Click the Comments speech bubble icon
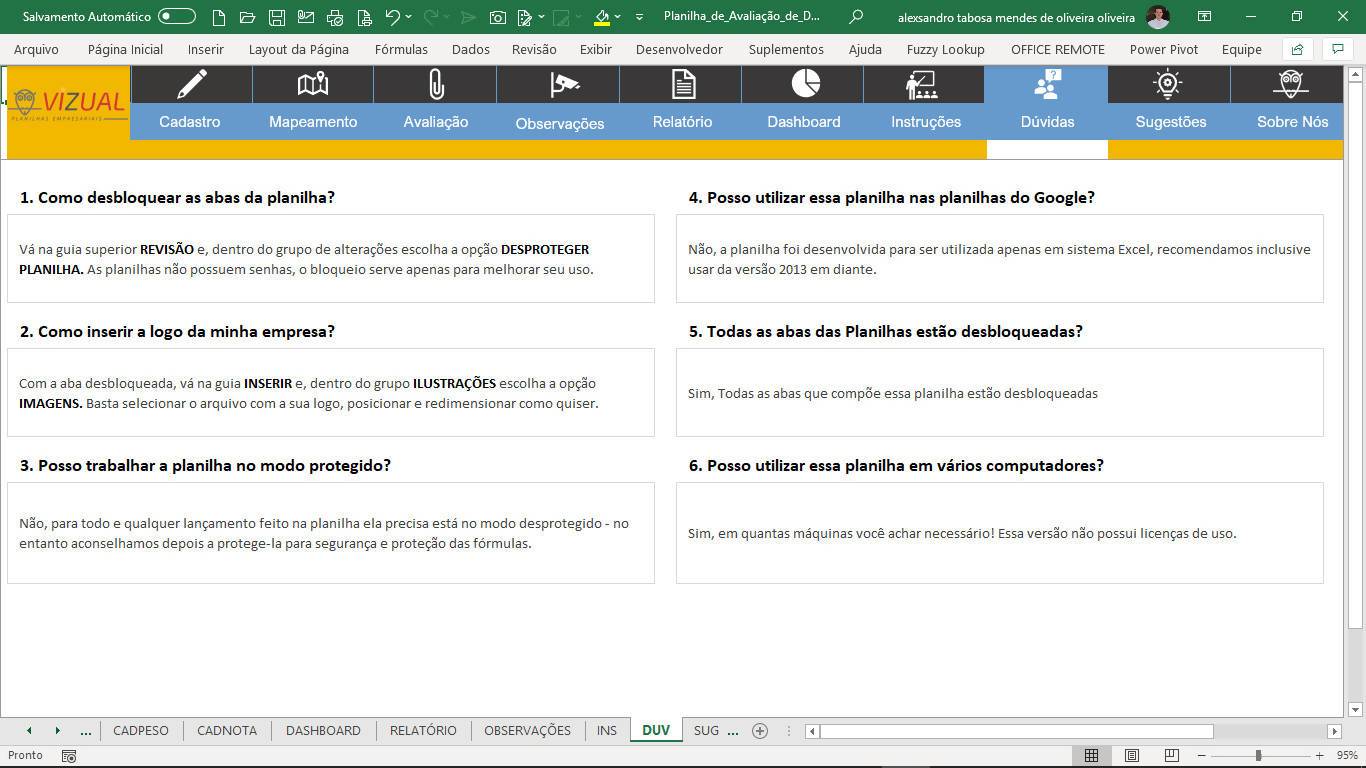1366x768 pixels. point(1337,49)
